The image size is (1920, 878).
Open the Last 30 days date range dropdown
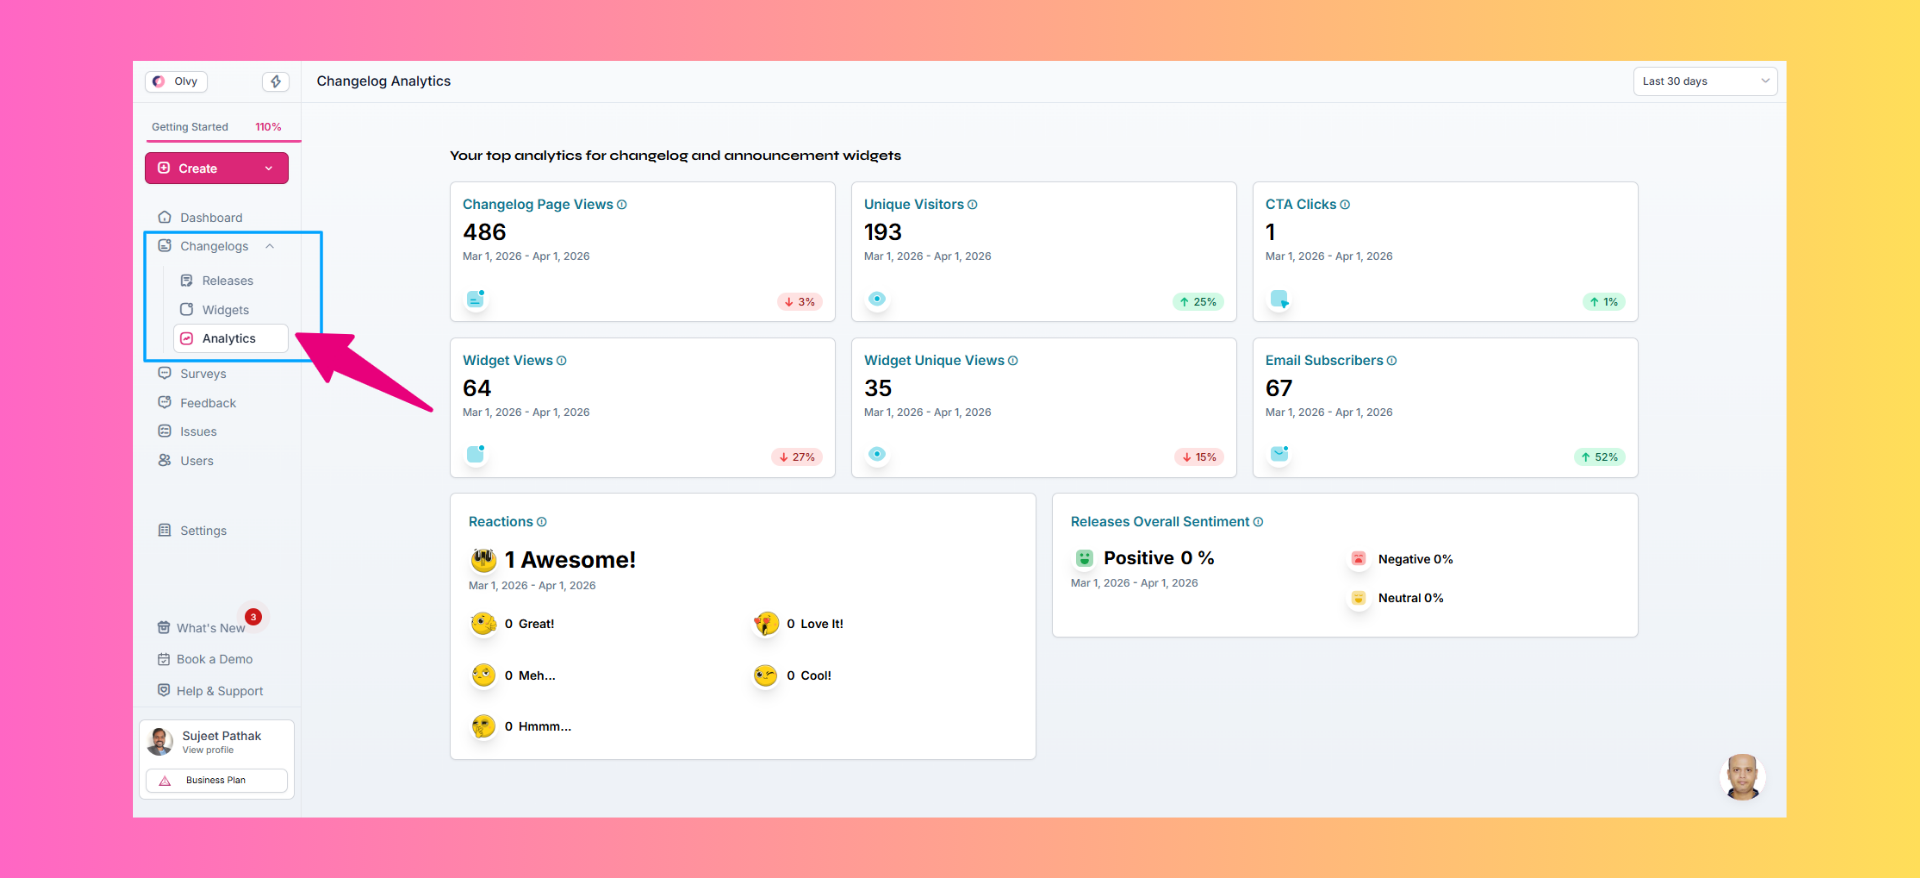click(1705, 82)
